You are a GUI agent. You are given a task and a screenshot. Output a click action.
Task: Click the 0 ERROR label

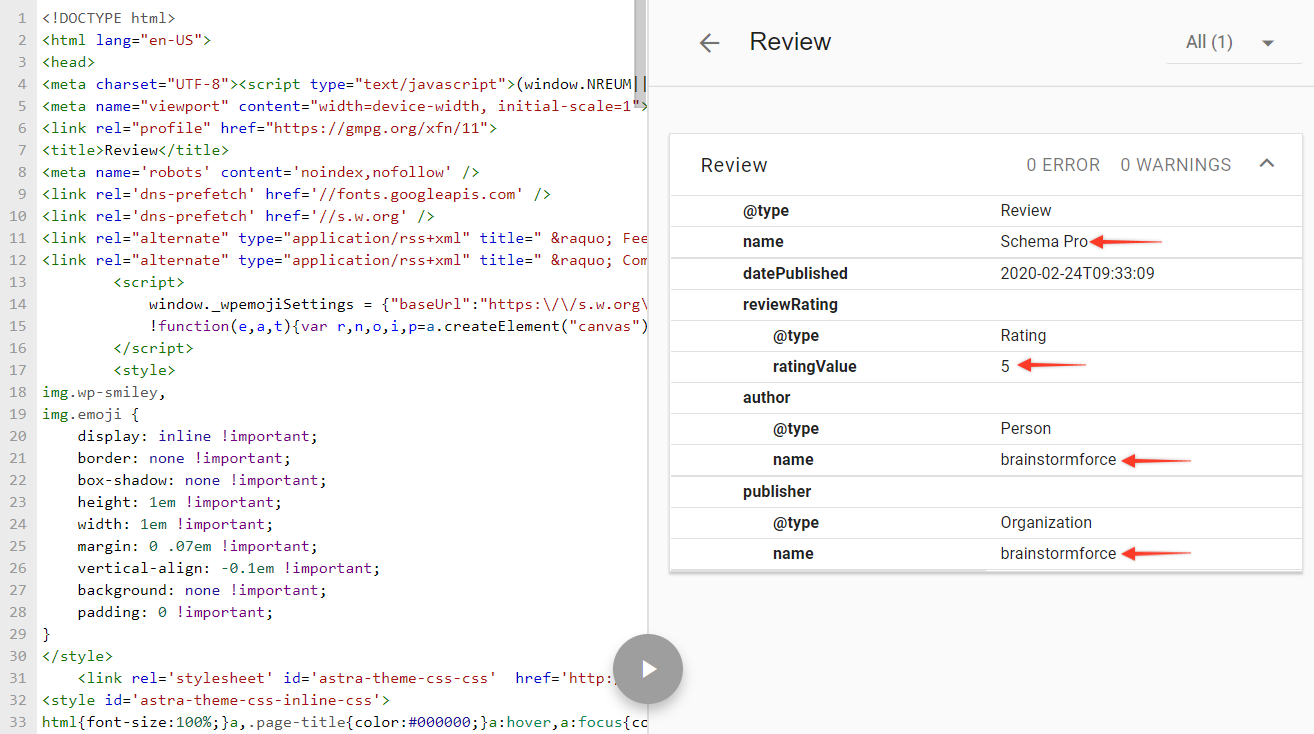point(1063,165)
